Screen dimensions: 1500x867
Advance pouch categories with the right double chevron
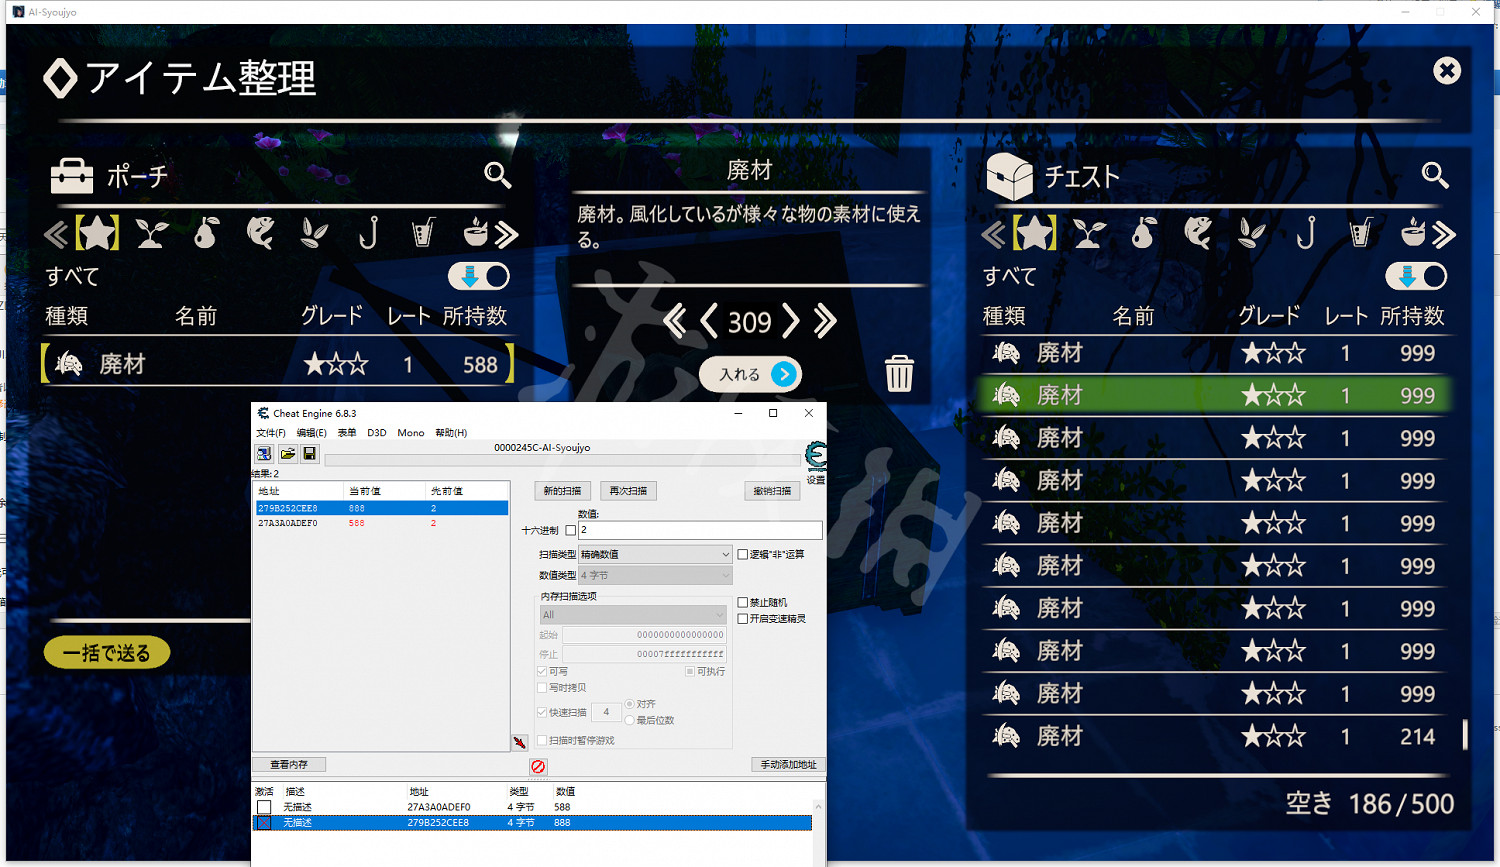point(507,232)
